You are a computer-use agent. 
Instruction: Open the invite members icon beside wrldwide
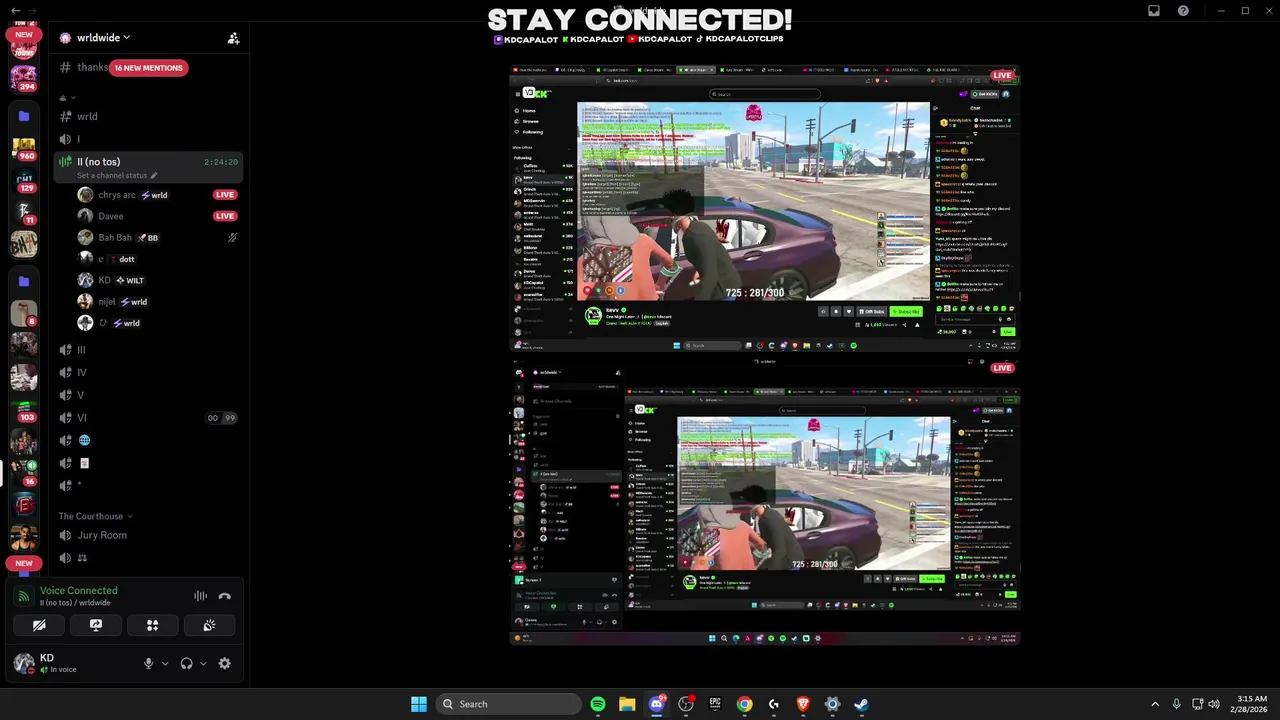233,38
